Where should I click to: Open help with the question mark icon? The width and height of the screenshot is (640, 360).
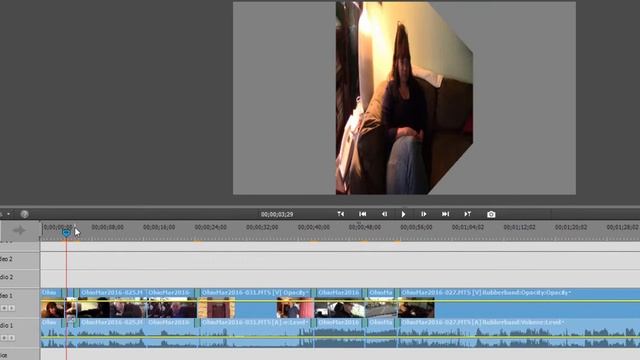click(24, 214)
